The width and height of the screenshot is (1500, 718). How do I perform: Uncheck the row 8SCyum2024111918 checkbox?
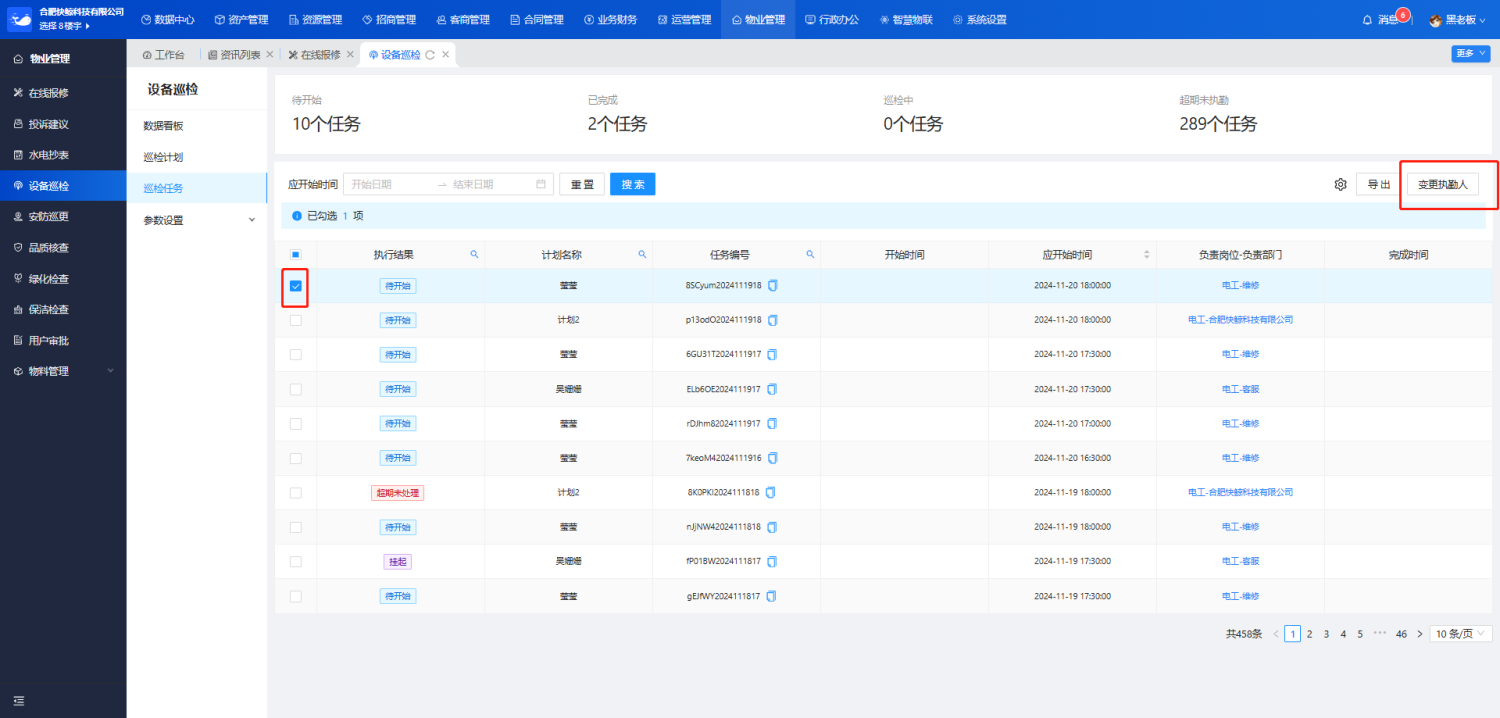[295, 286]
